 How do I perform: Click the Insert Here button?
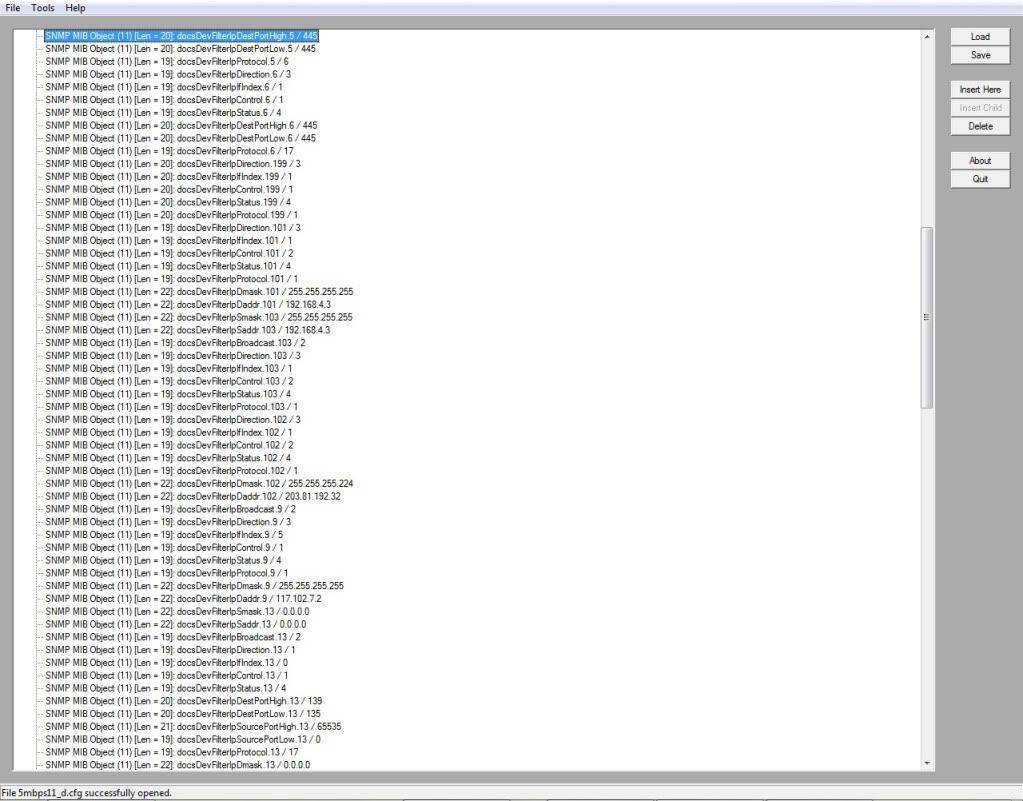click(980, 89)
